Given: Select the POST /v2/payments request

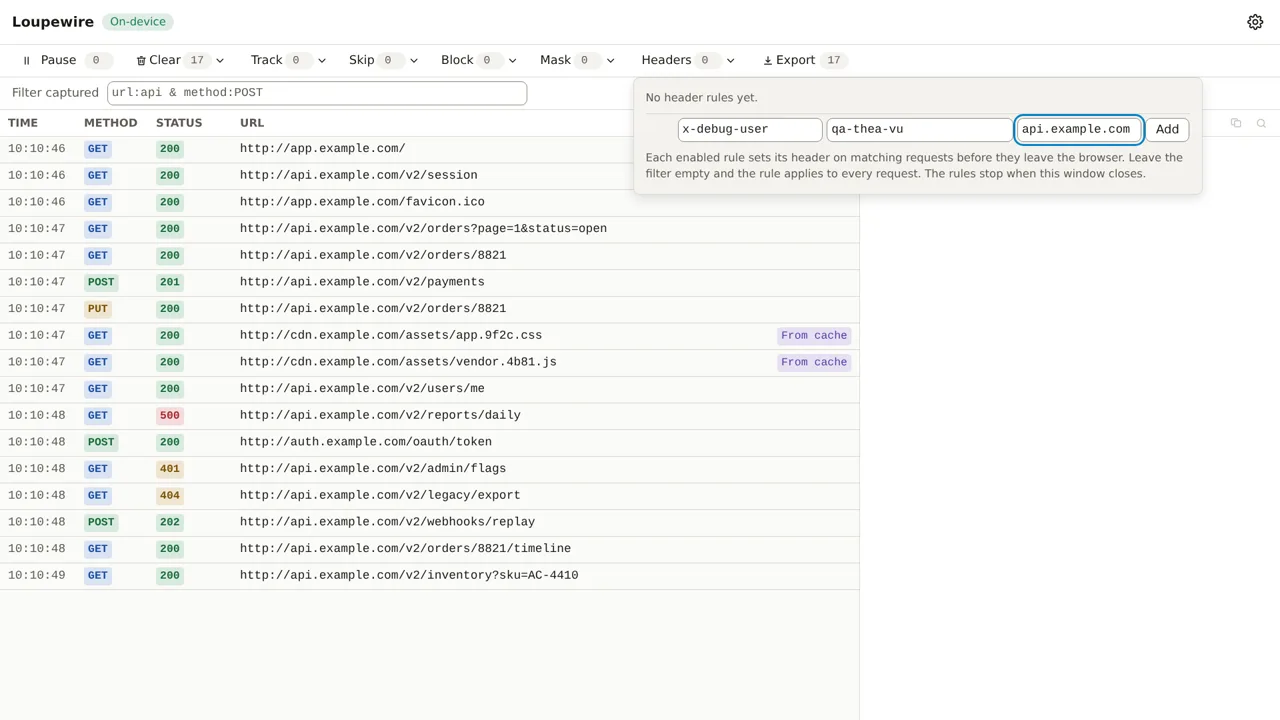Looking at the screenshot, I should 429,282.
